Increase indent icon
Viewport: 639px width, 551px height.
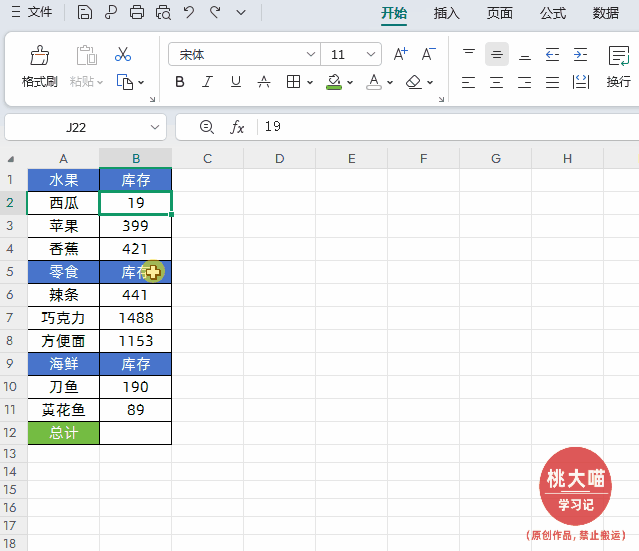click(580, 54)
